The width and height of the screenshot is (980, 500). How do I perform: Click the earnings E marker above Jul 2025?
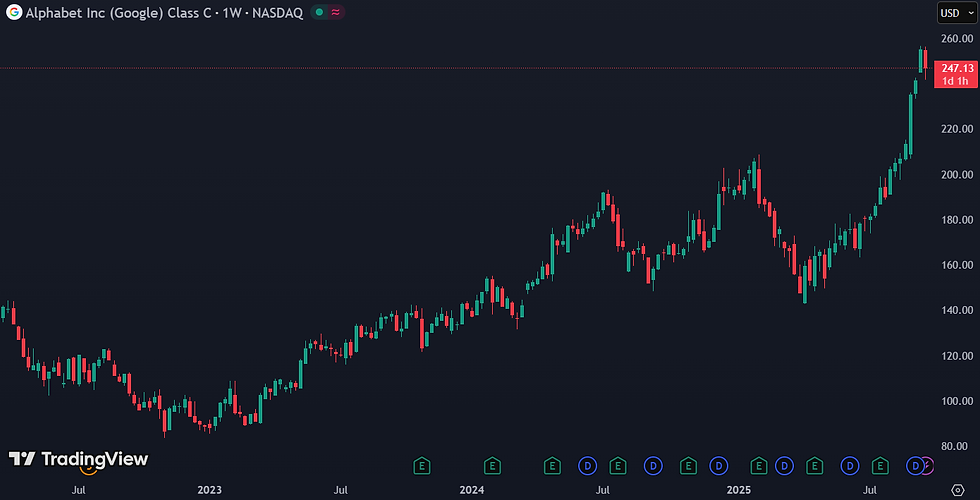pyautogui.click(x=880, y=465)
